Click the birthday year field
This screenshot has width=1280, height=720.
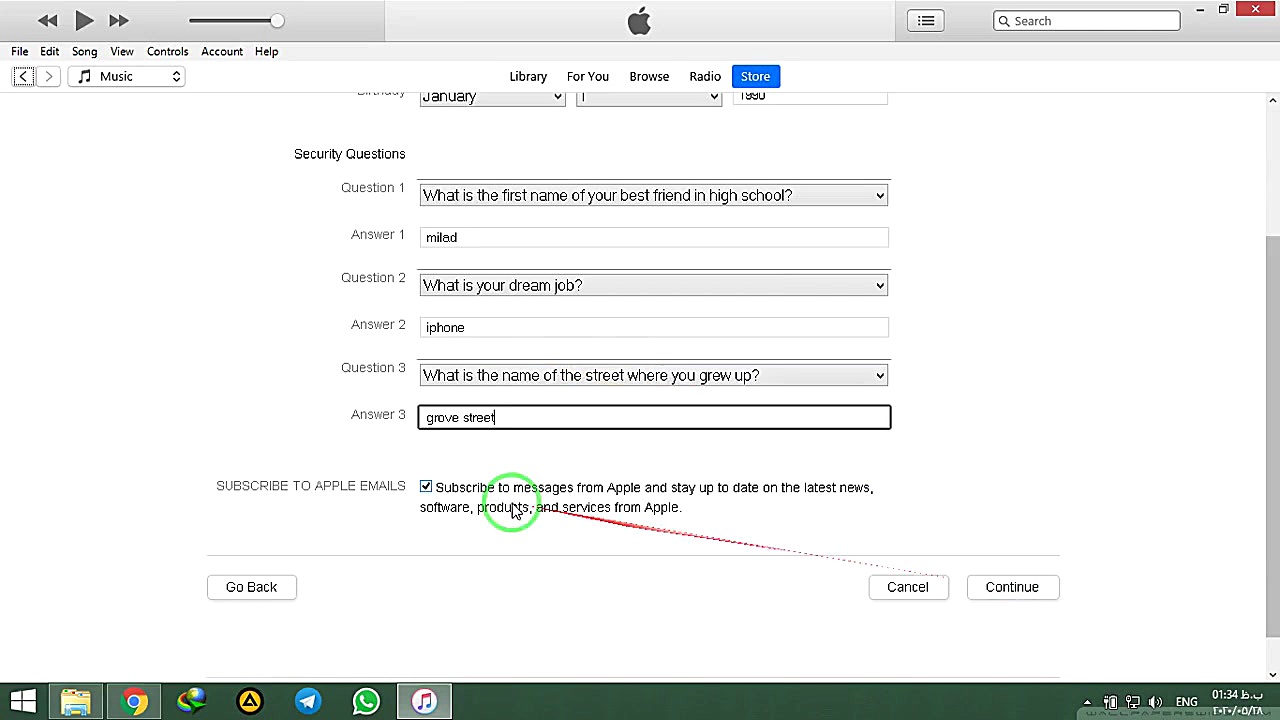(x=811, y=97)
